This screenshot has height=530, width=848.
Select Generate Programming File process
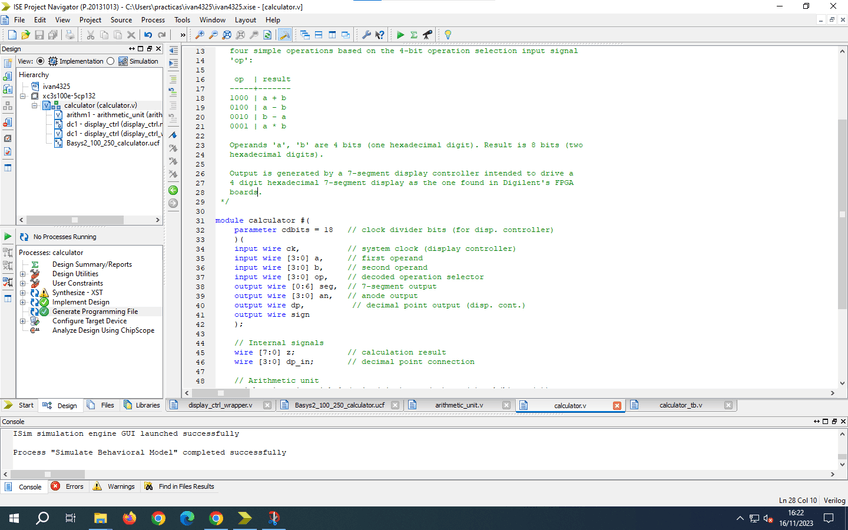click(94, 311)
